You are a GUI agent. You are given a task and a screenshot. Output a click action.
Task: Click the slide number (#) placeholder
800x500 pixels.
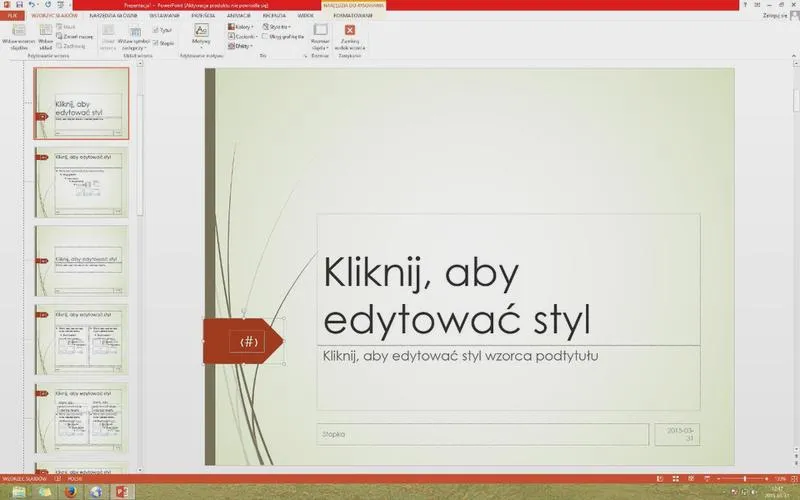tap(247, 341)
